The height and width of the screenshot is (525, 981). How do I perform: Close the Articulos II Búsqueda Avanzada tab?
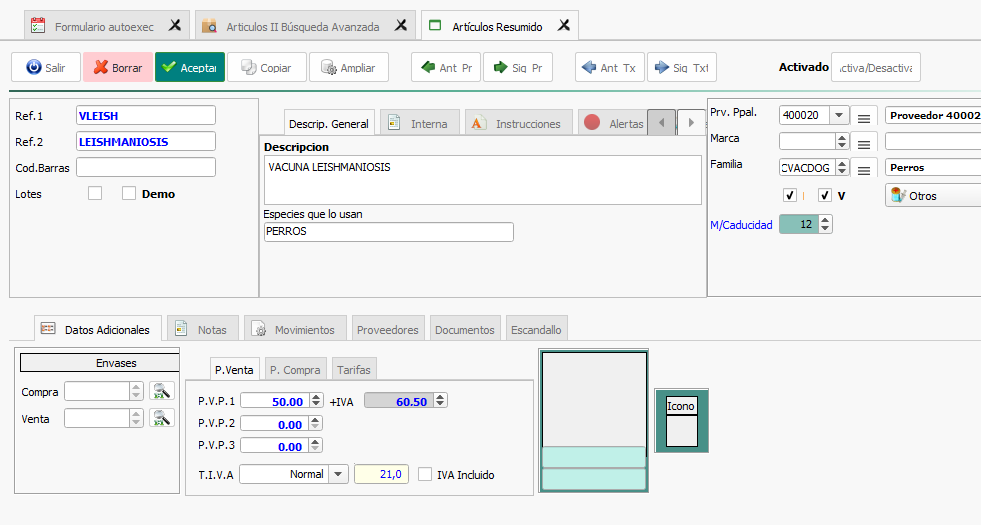tap(401, 26)
